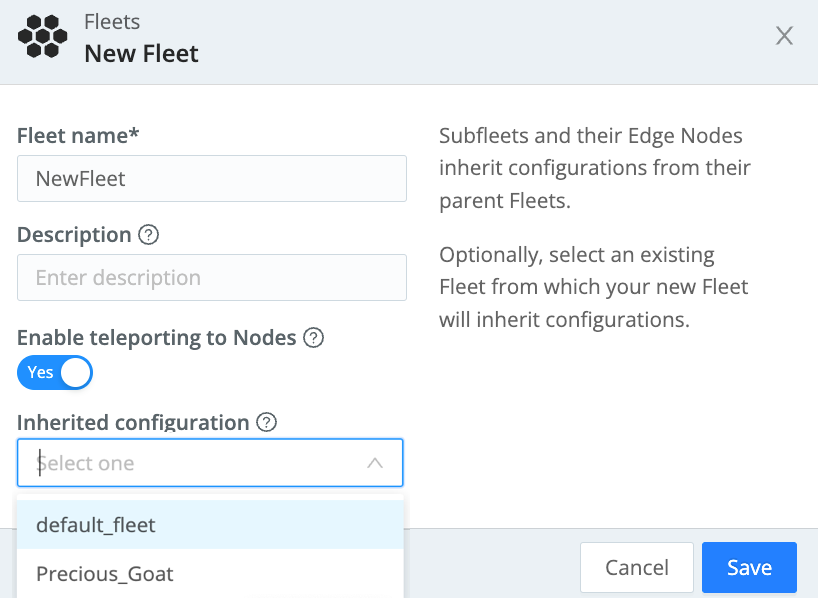This screenshot has width=818, height=598.
Task: Choose Precious_Goat as inherited configuration
Action: pyautogui.click(x=104, y=573)
